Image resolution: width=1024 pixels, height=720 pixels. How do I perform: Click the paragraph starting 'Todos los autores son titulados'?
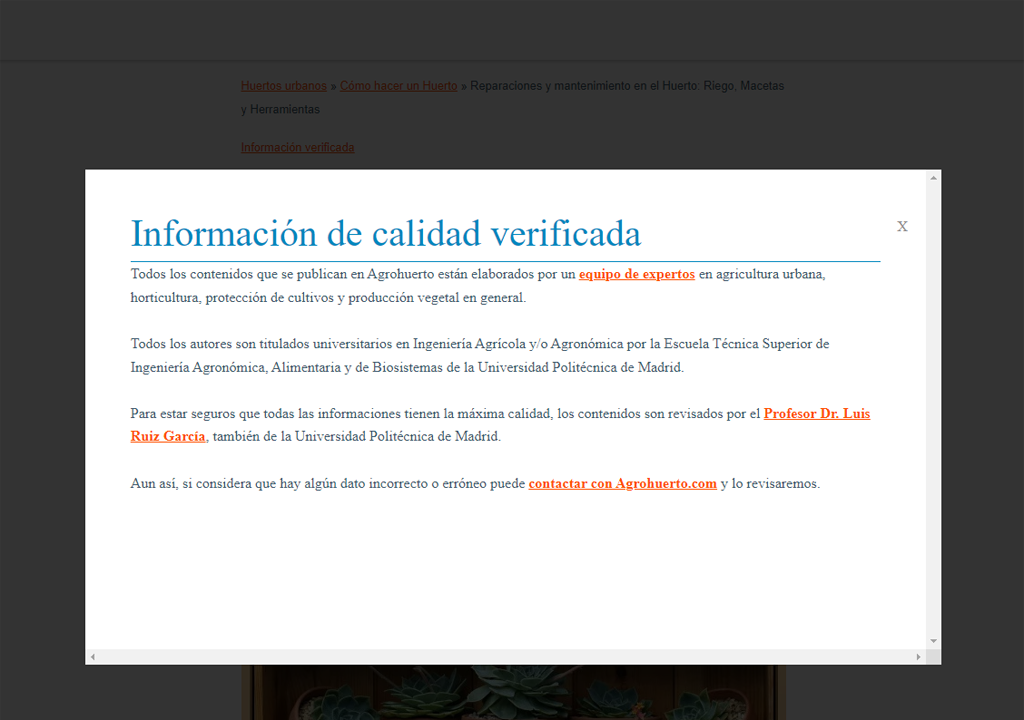click(480, 355)
